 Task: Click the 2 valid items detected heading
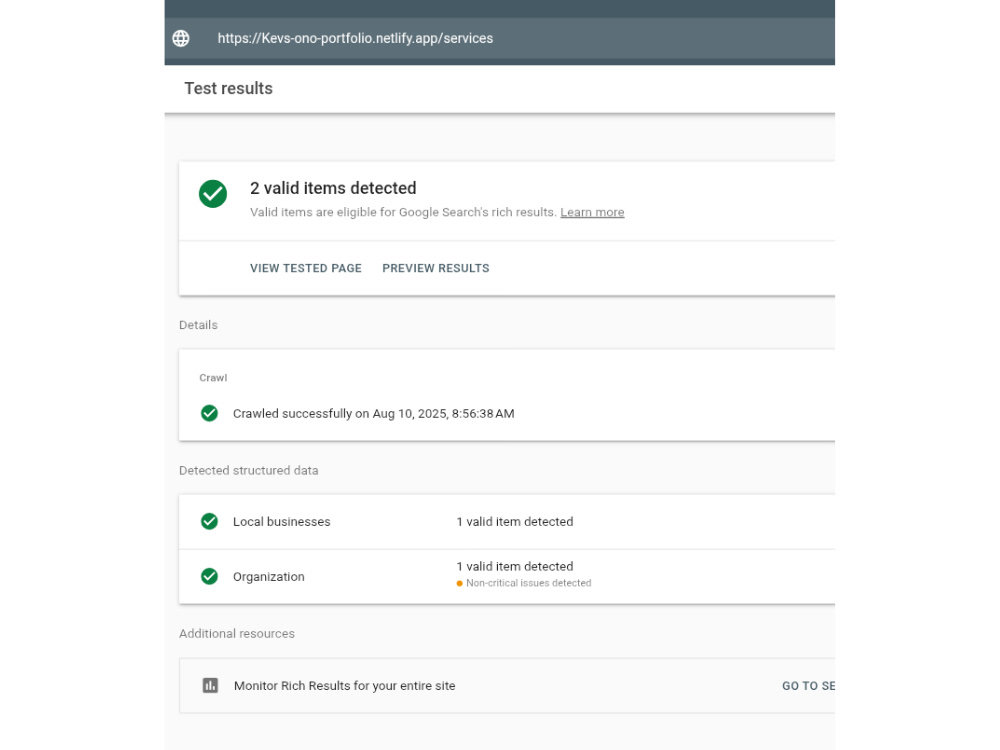click(333, 188)
